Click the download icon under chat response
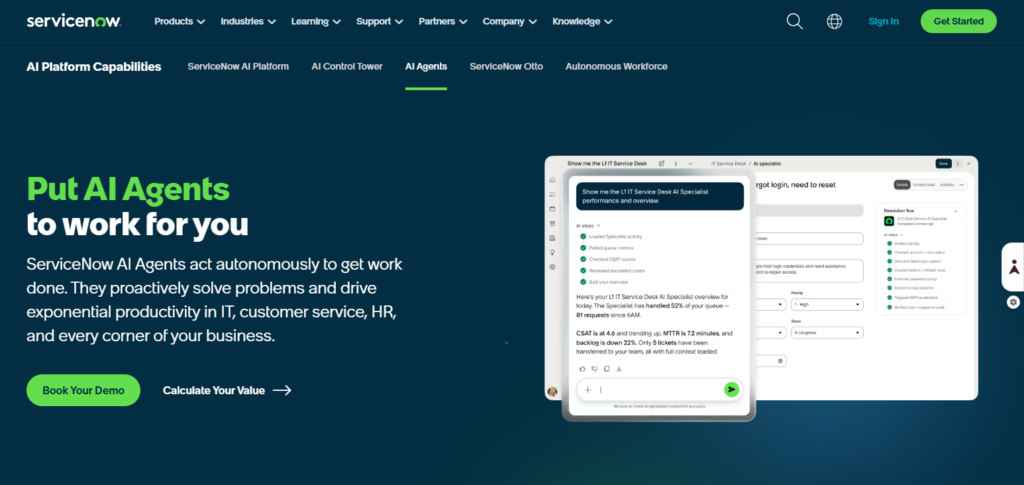Viewport: 1024px width, 485px height. pos(619,369)
